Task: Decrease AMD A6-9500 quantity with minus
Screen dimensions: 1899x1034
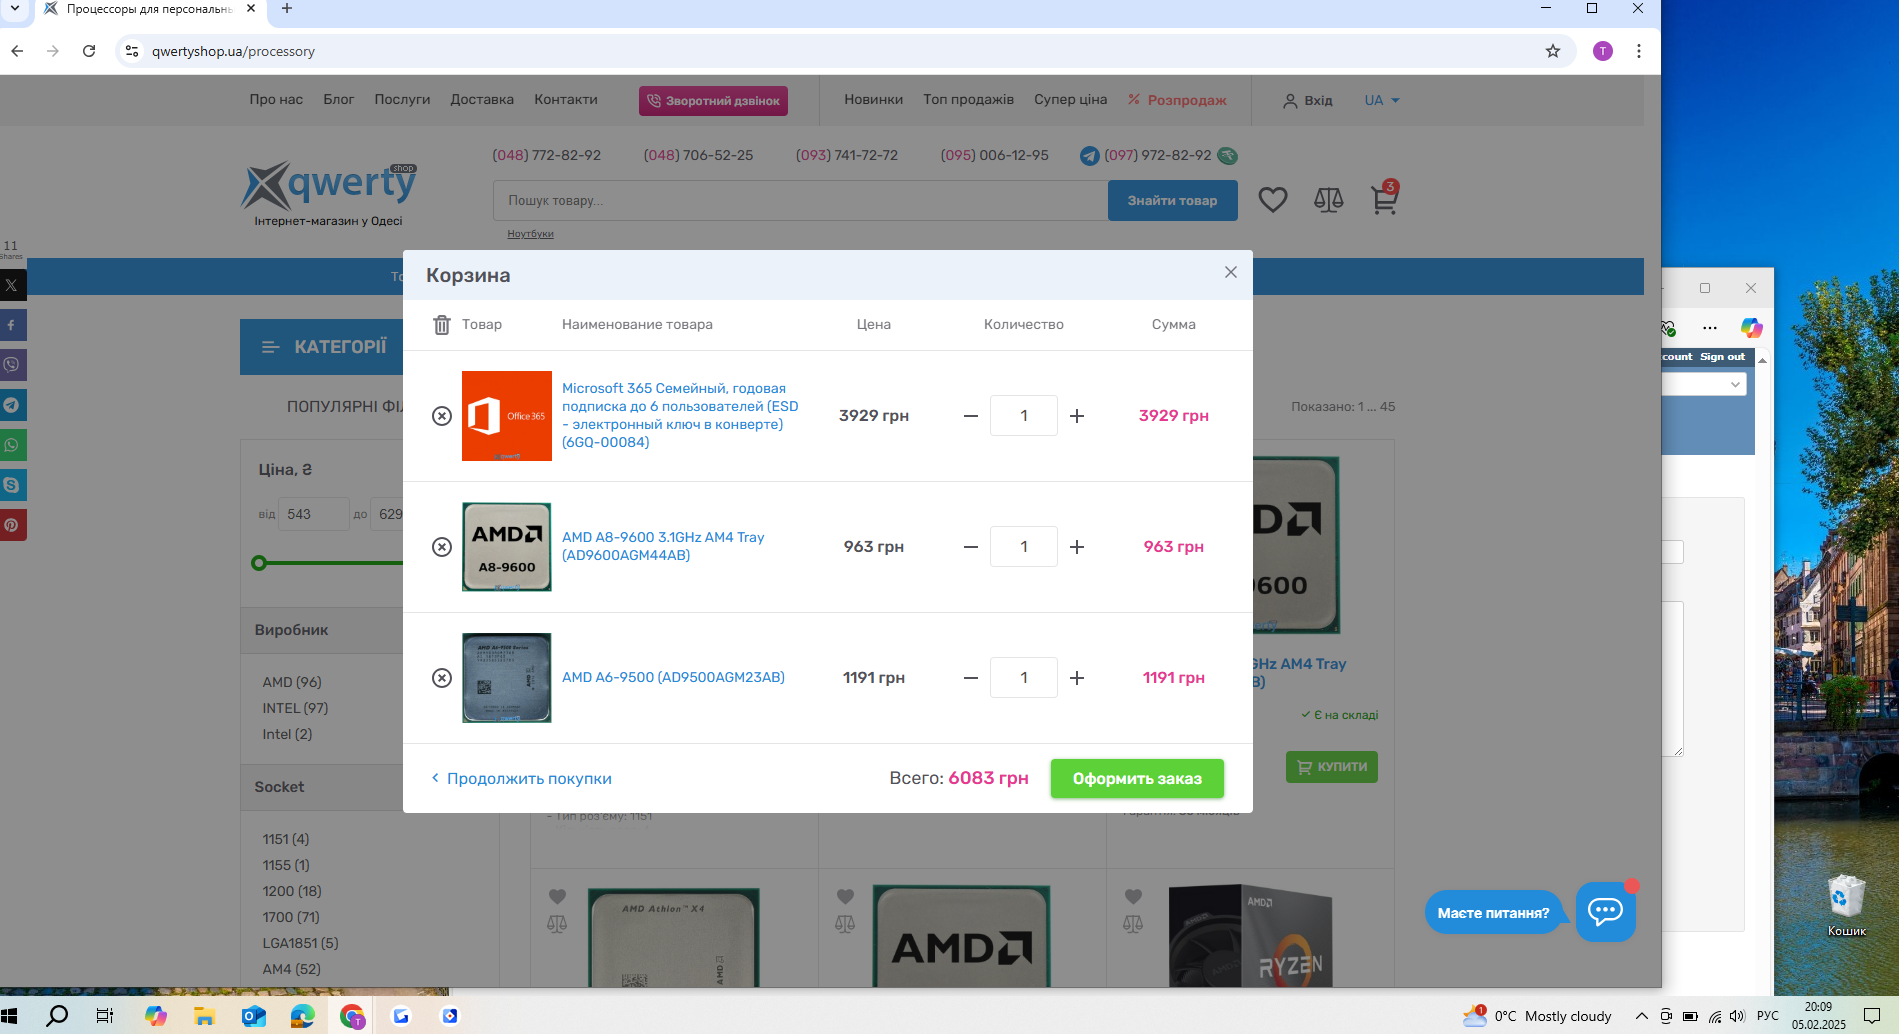Action: coord(971,678)
